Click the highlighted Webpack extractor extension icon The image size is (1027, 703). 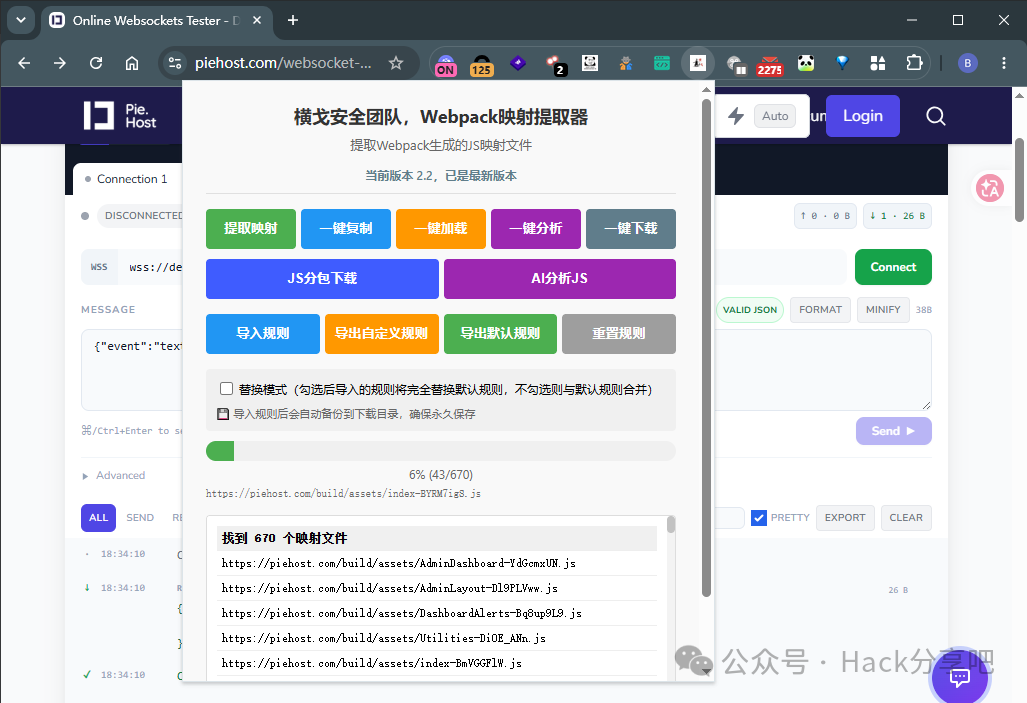click(x=698, y=63)
